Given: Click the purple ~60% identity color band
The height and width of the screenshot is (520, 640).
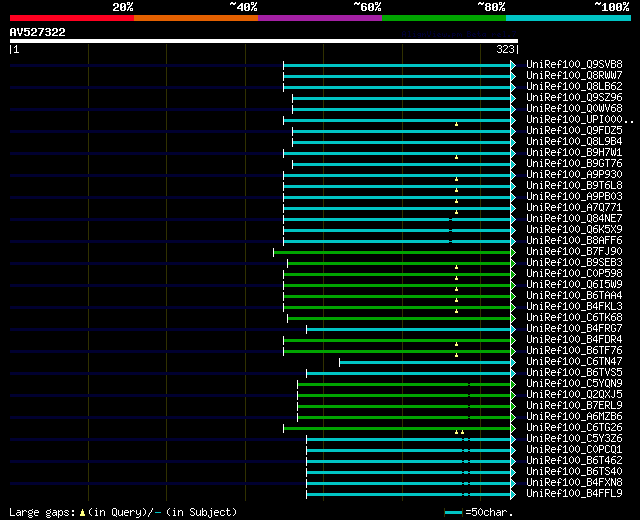Looking at the screenshot, I should tap(320, 18).
